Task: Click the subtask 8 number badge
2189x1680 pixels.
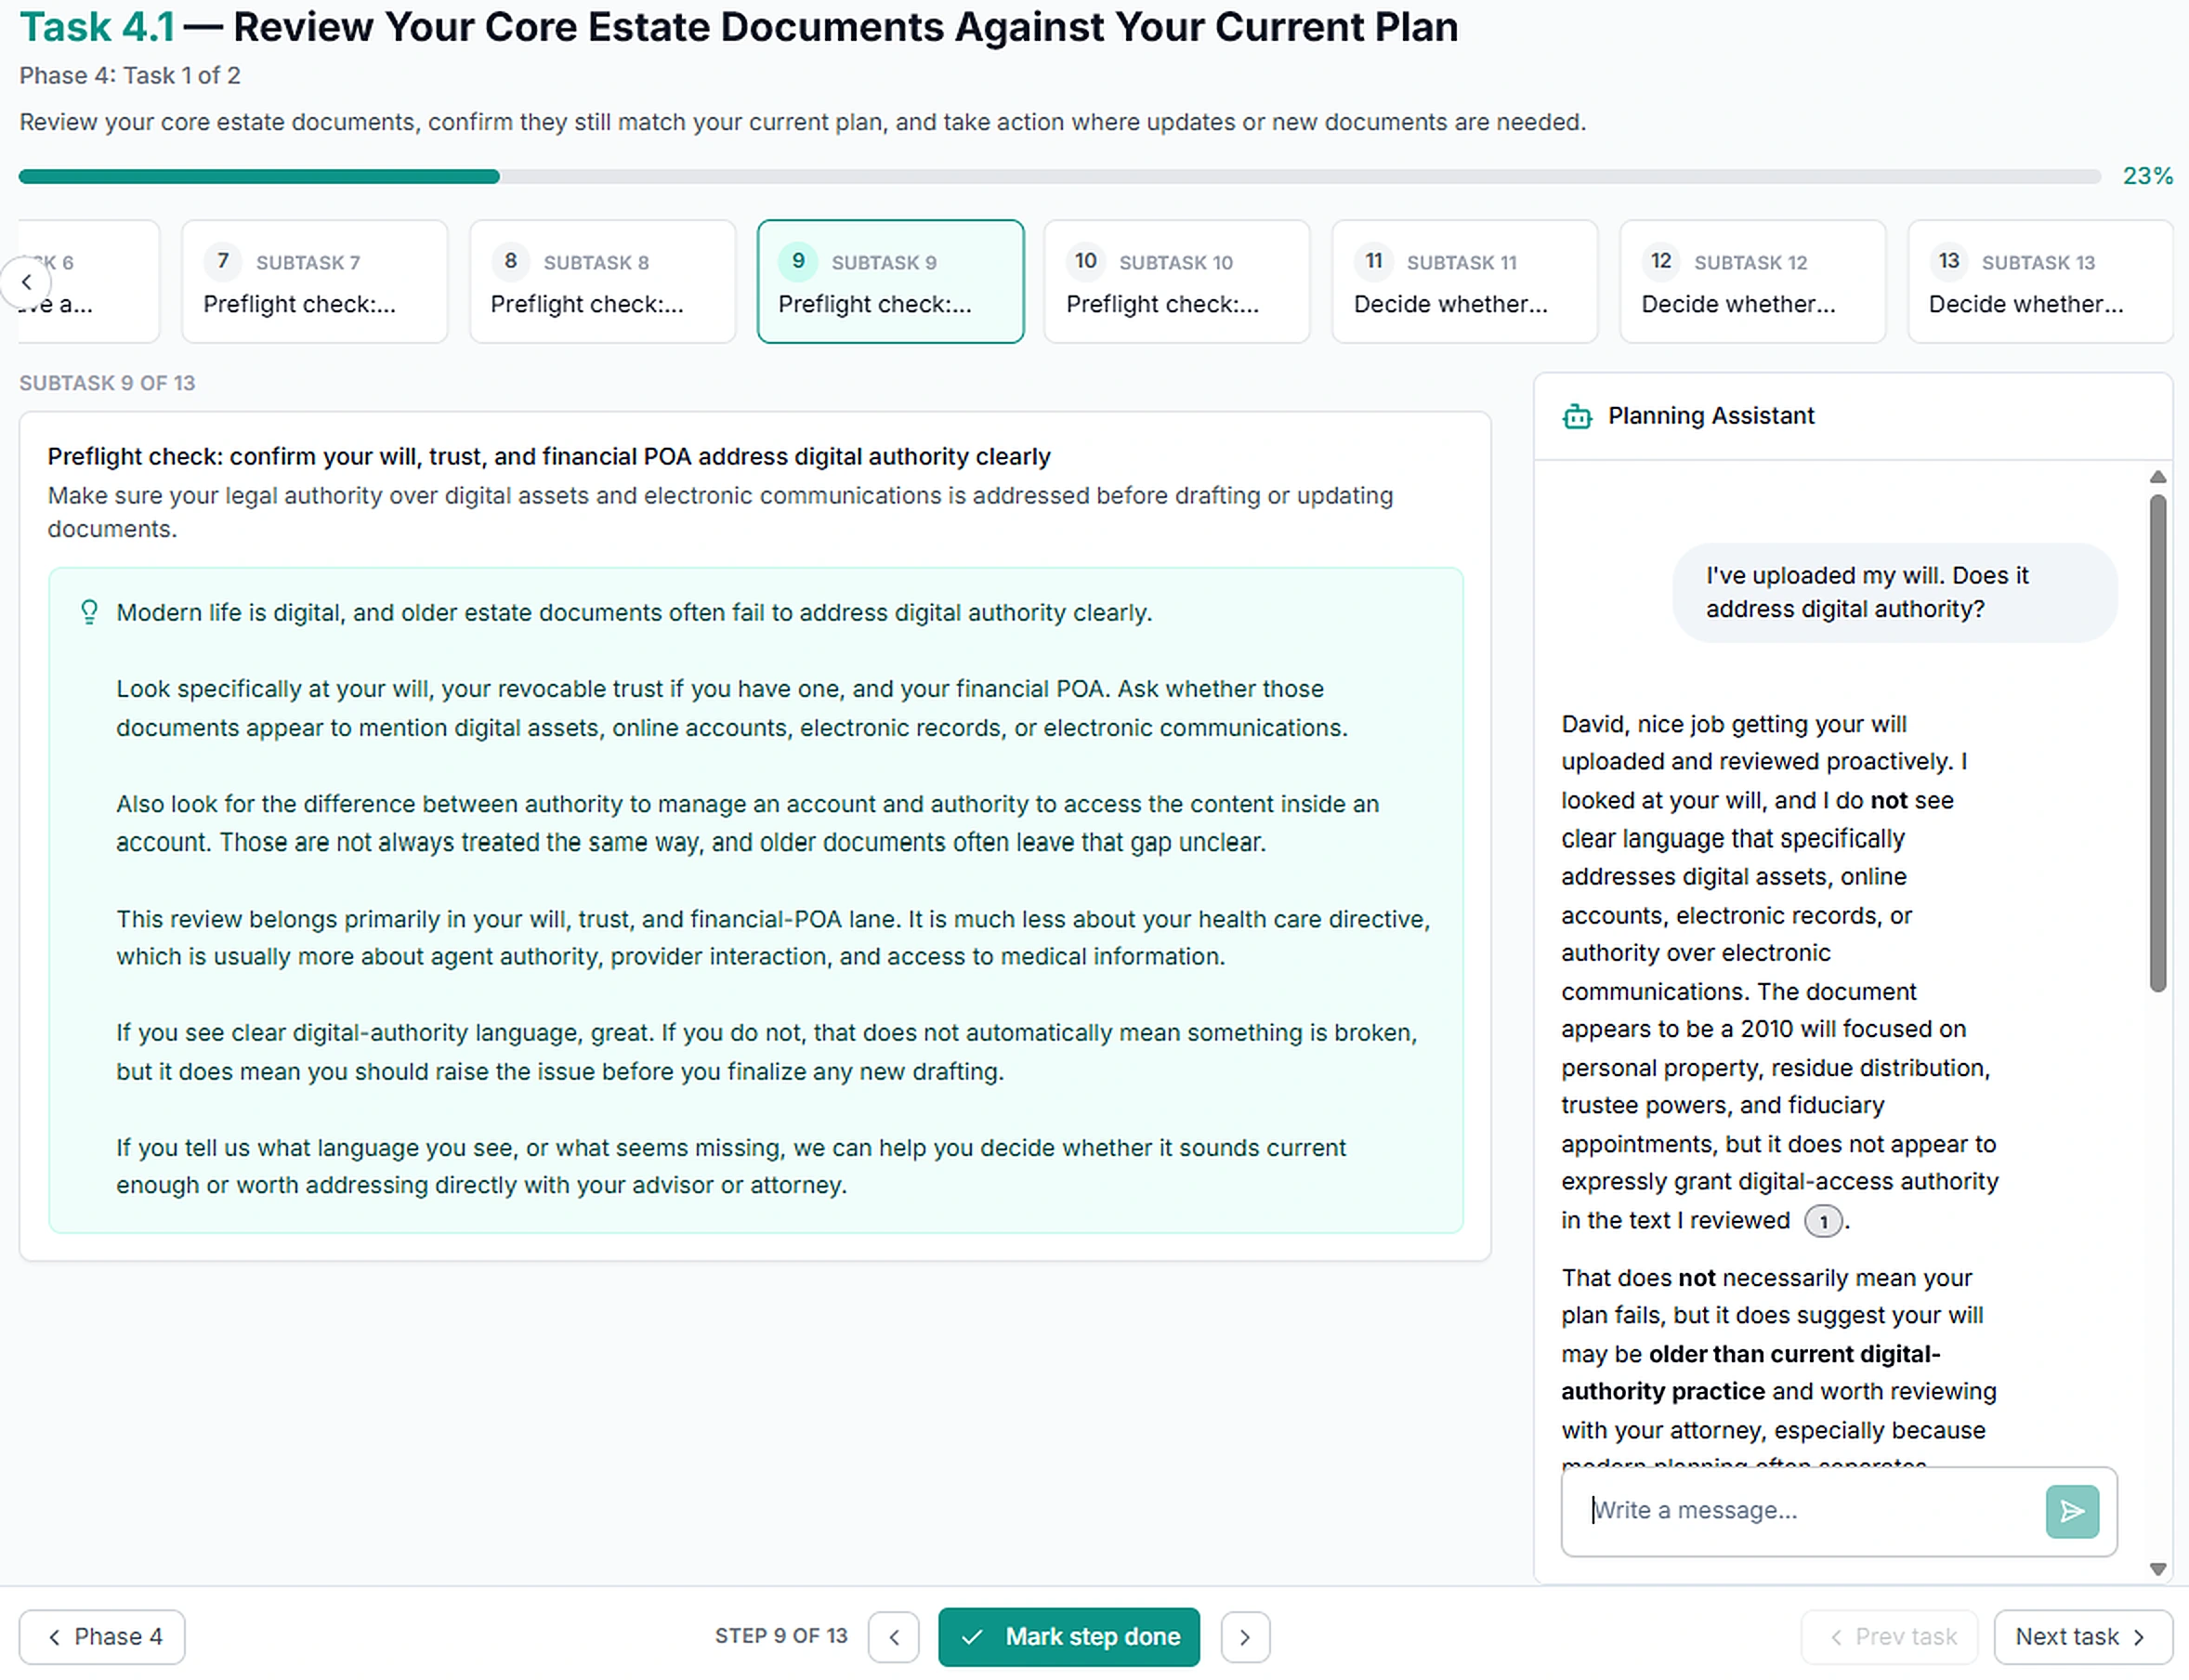Action: point(510,261)
